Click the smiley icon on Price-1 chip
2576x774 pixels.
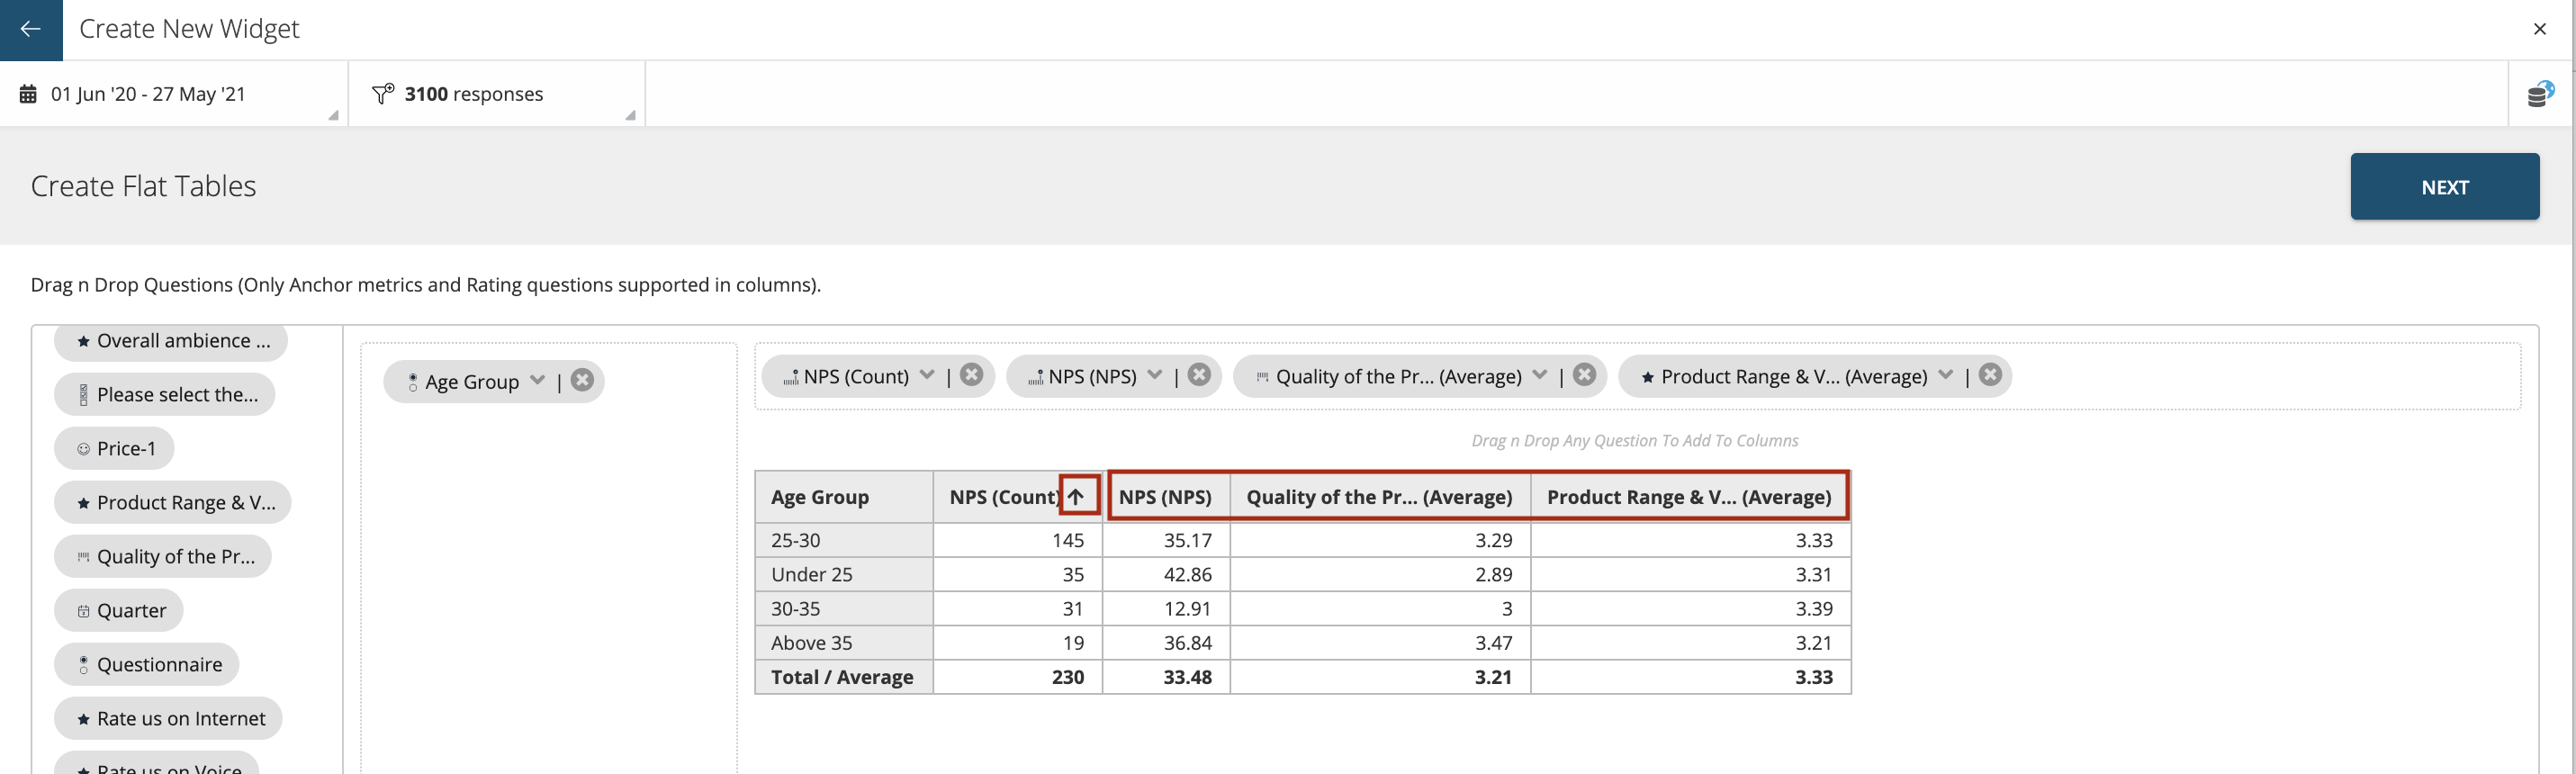coord(84,449)
